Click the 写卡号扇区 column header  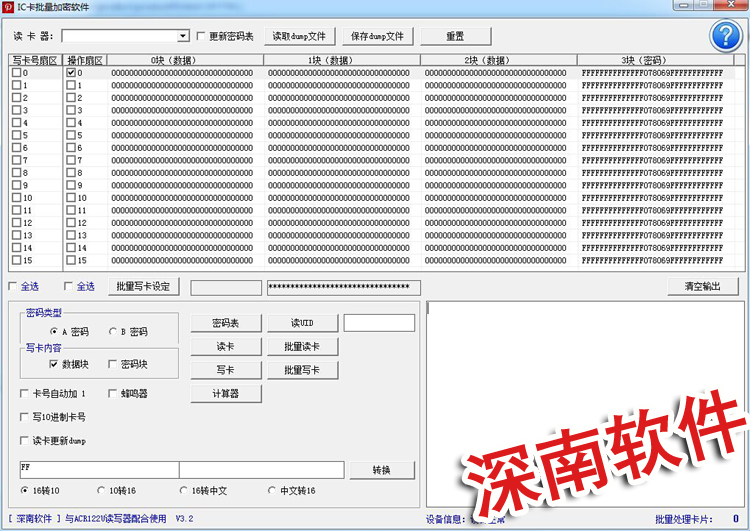click(36, 60)
